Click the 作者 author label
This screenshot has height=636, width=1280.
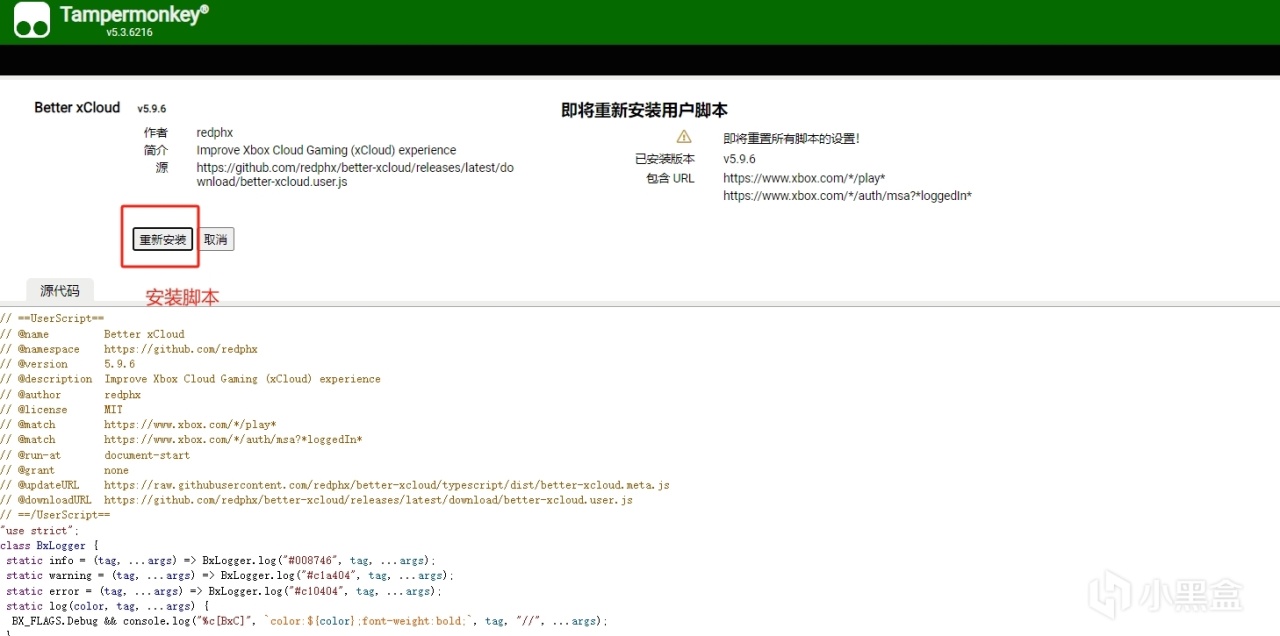point(155,133)
